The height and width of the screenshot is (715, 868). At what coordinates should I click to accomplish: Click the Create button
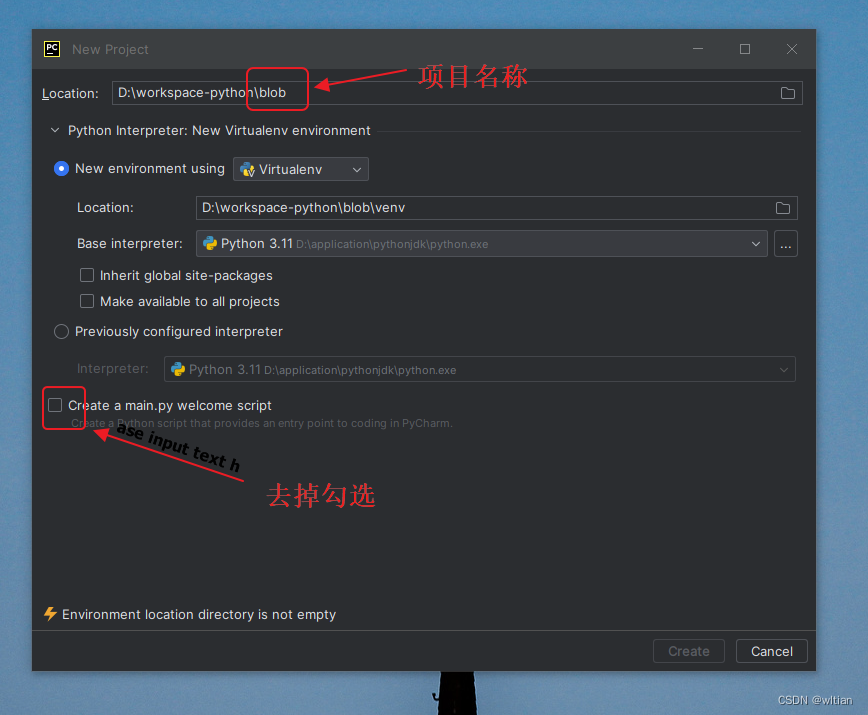(689, 651)
